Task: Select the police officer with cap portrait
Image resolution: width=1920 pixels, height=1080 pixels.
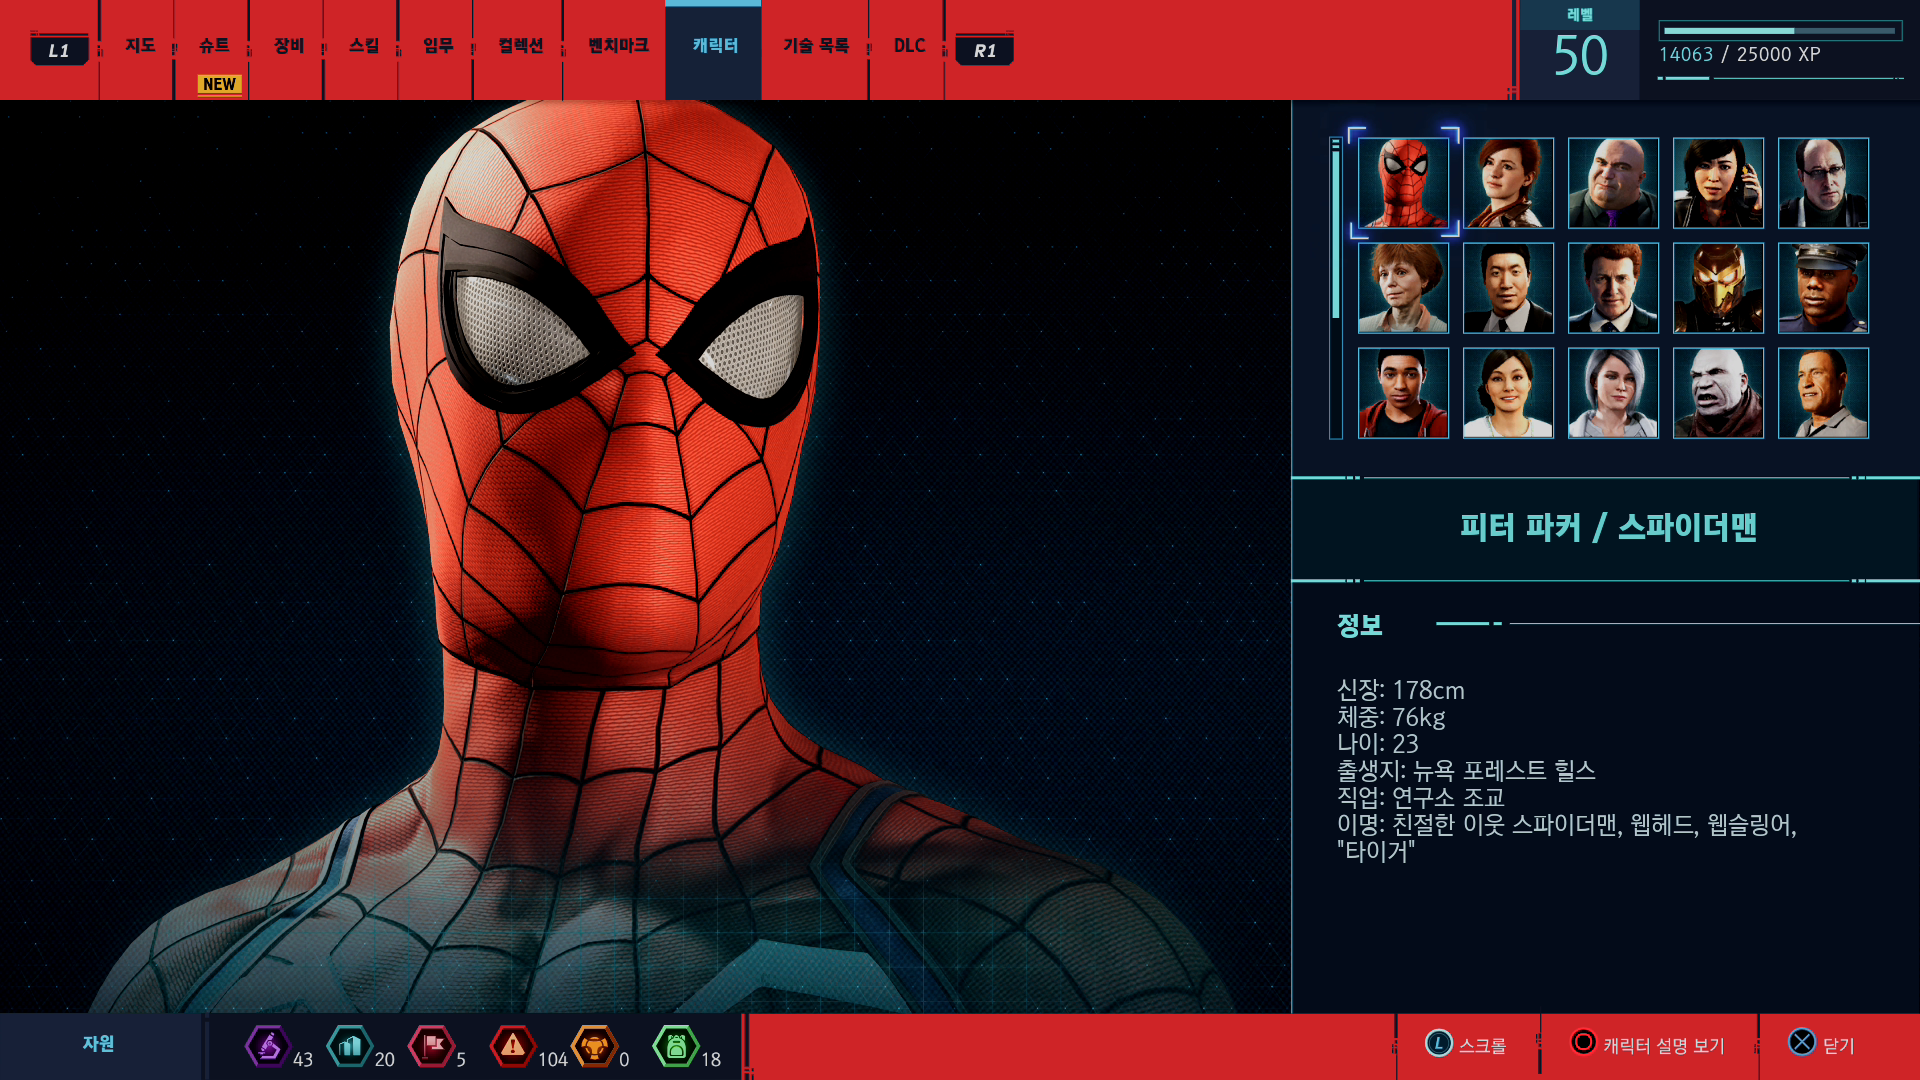Action: pyautogui.click(x=1823, y=288)
